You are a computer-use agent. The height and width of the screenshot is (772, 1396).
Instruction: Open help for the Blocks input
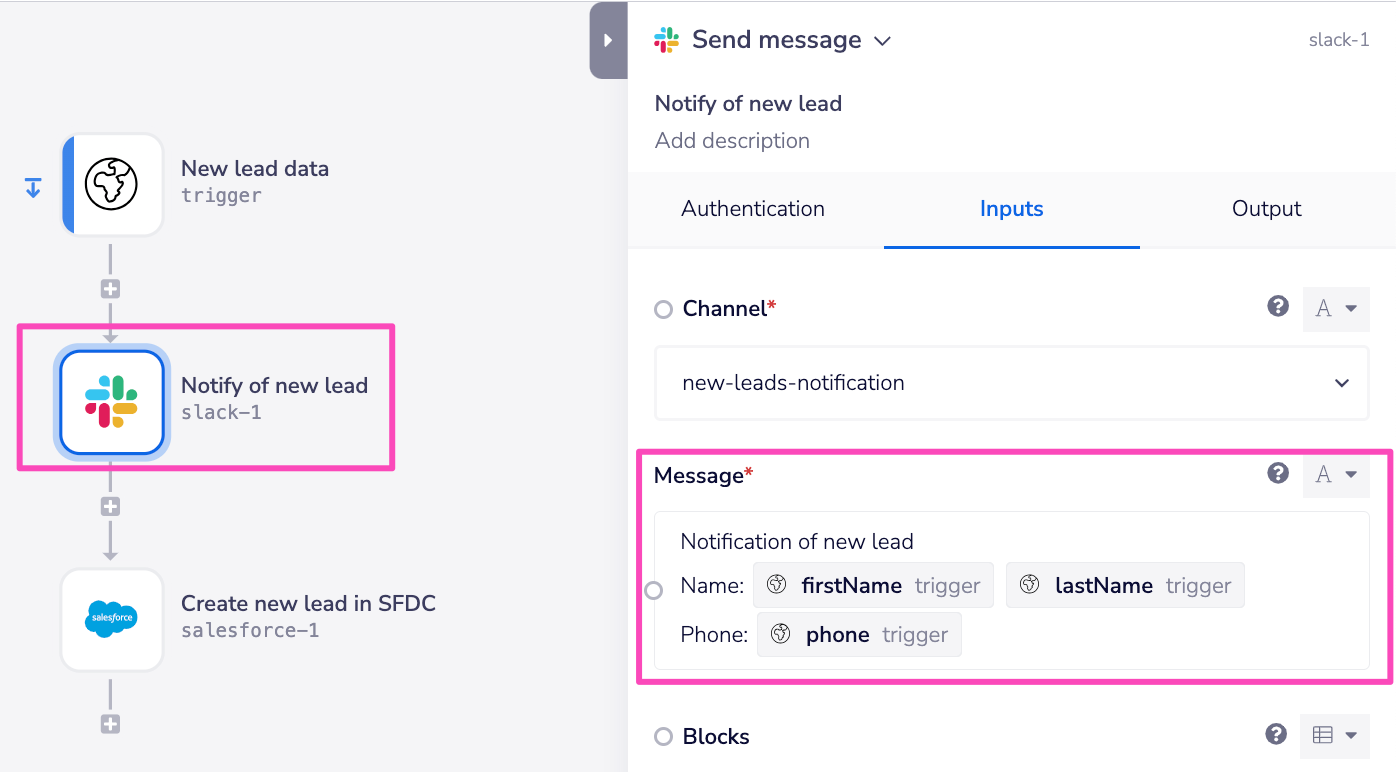click(1275, 734)
